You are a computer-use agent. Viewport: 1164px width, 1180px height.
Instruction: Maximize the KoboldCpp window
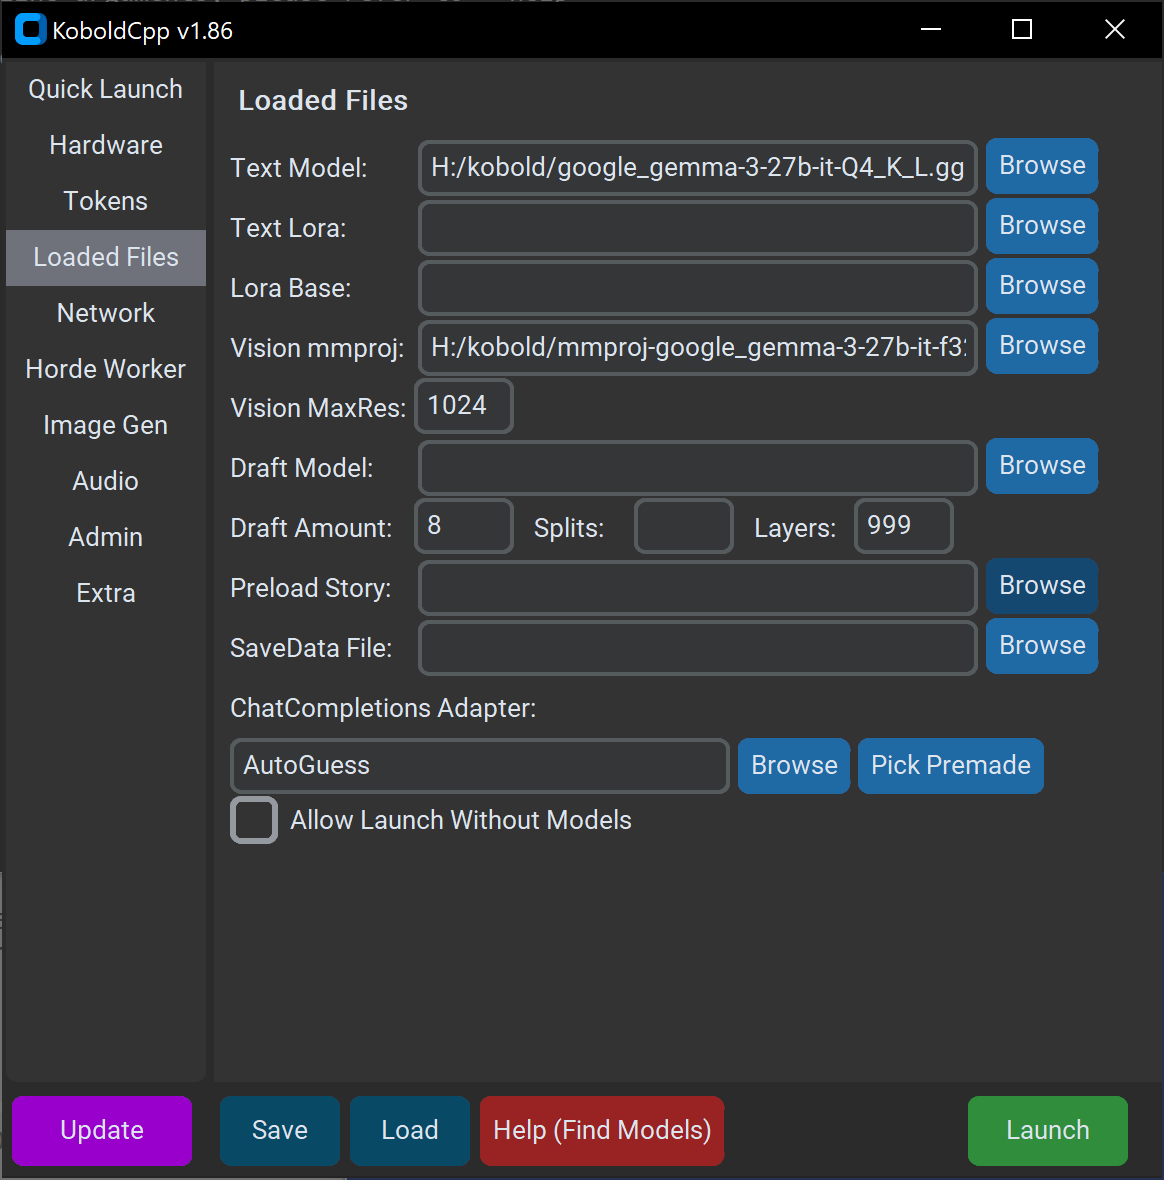coord(1022,29)
